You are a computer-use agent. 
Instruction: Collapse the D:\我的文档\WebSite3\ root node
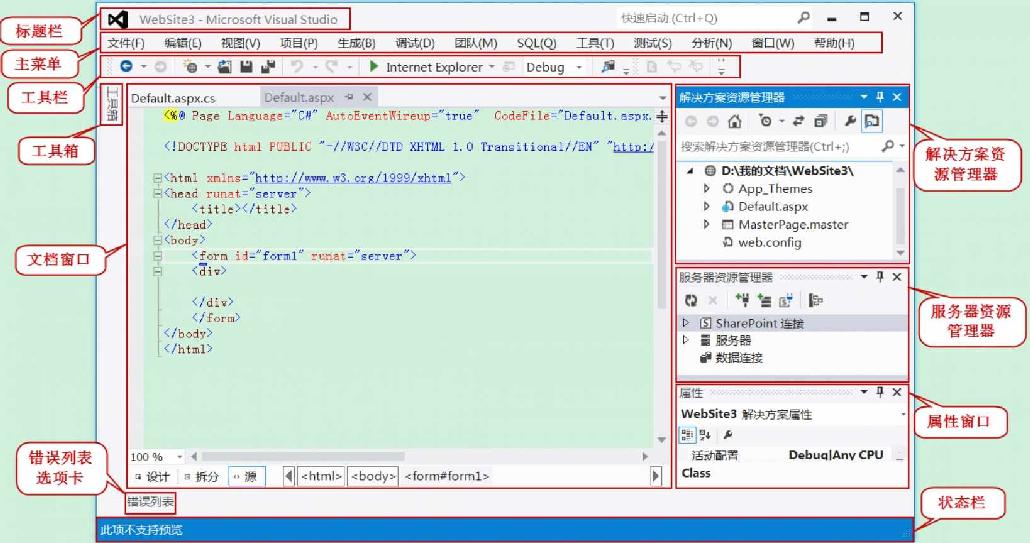(690, 171)
